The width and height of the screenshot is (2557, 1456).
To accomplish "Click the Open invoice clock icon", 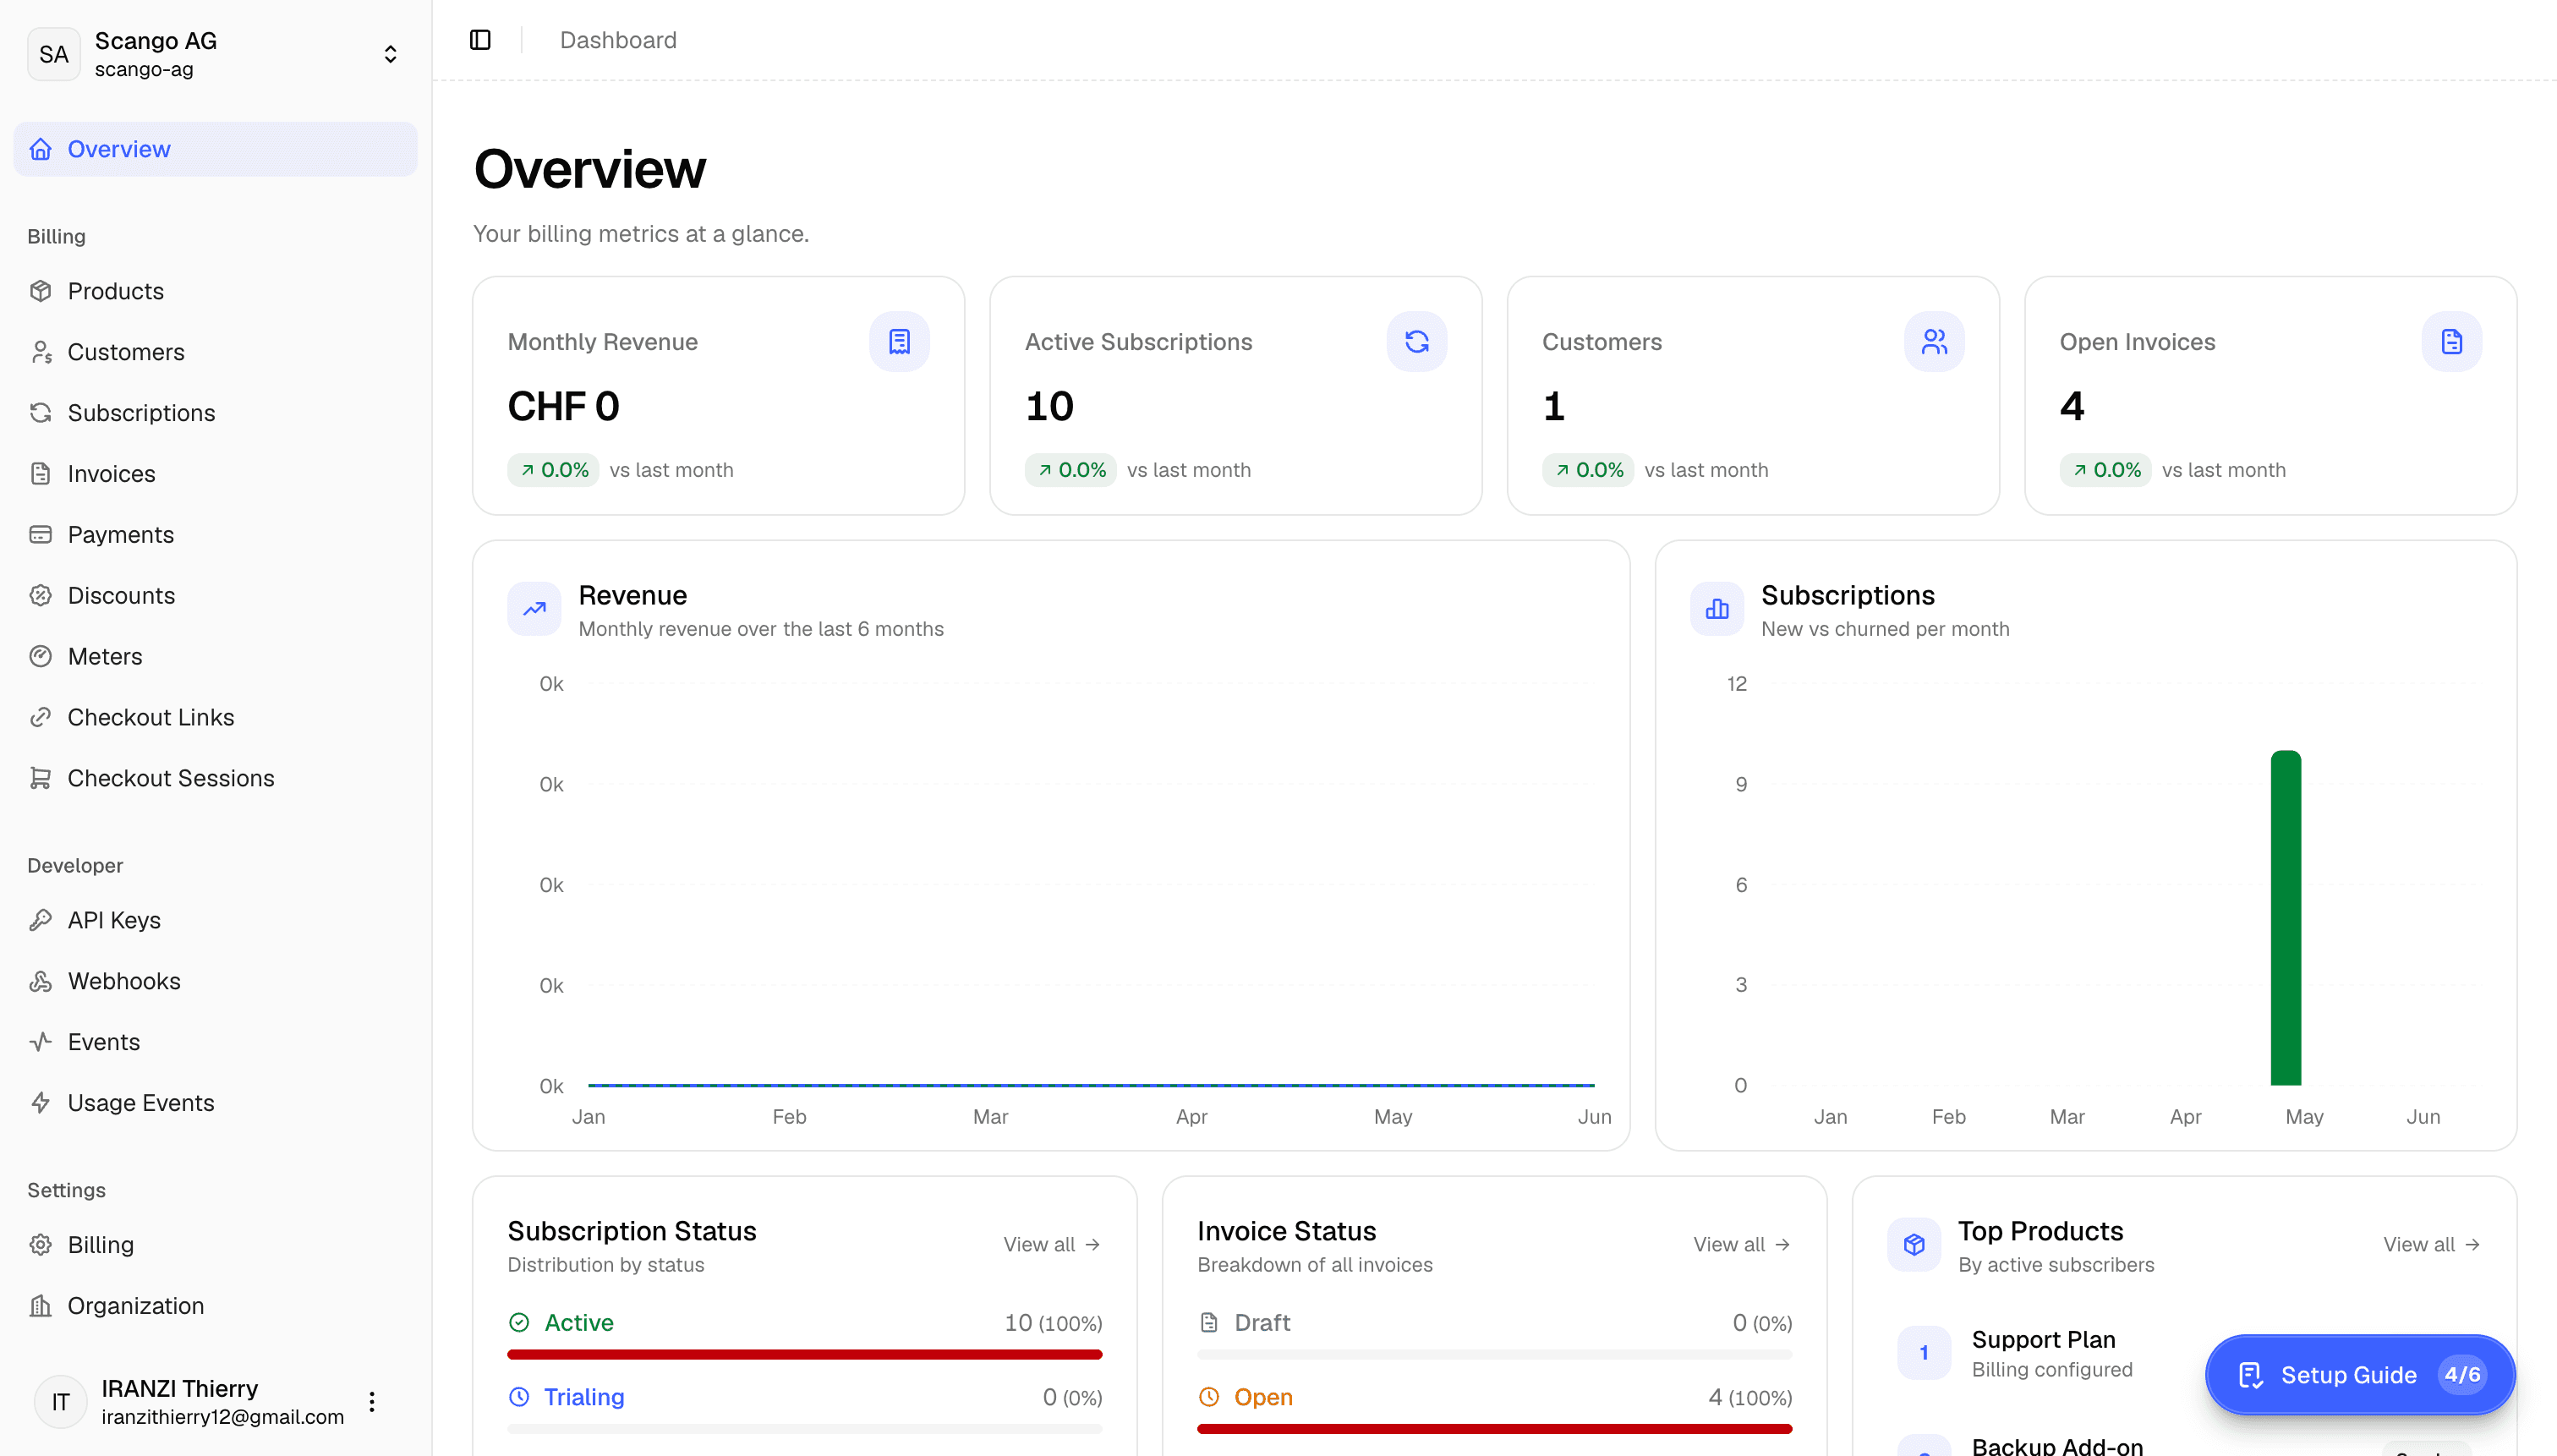I will [1209, 1398].
